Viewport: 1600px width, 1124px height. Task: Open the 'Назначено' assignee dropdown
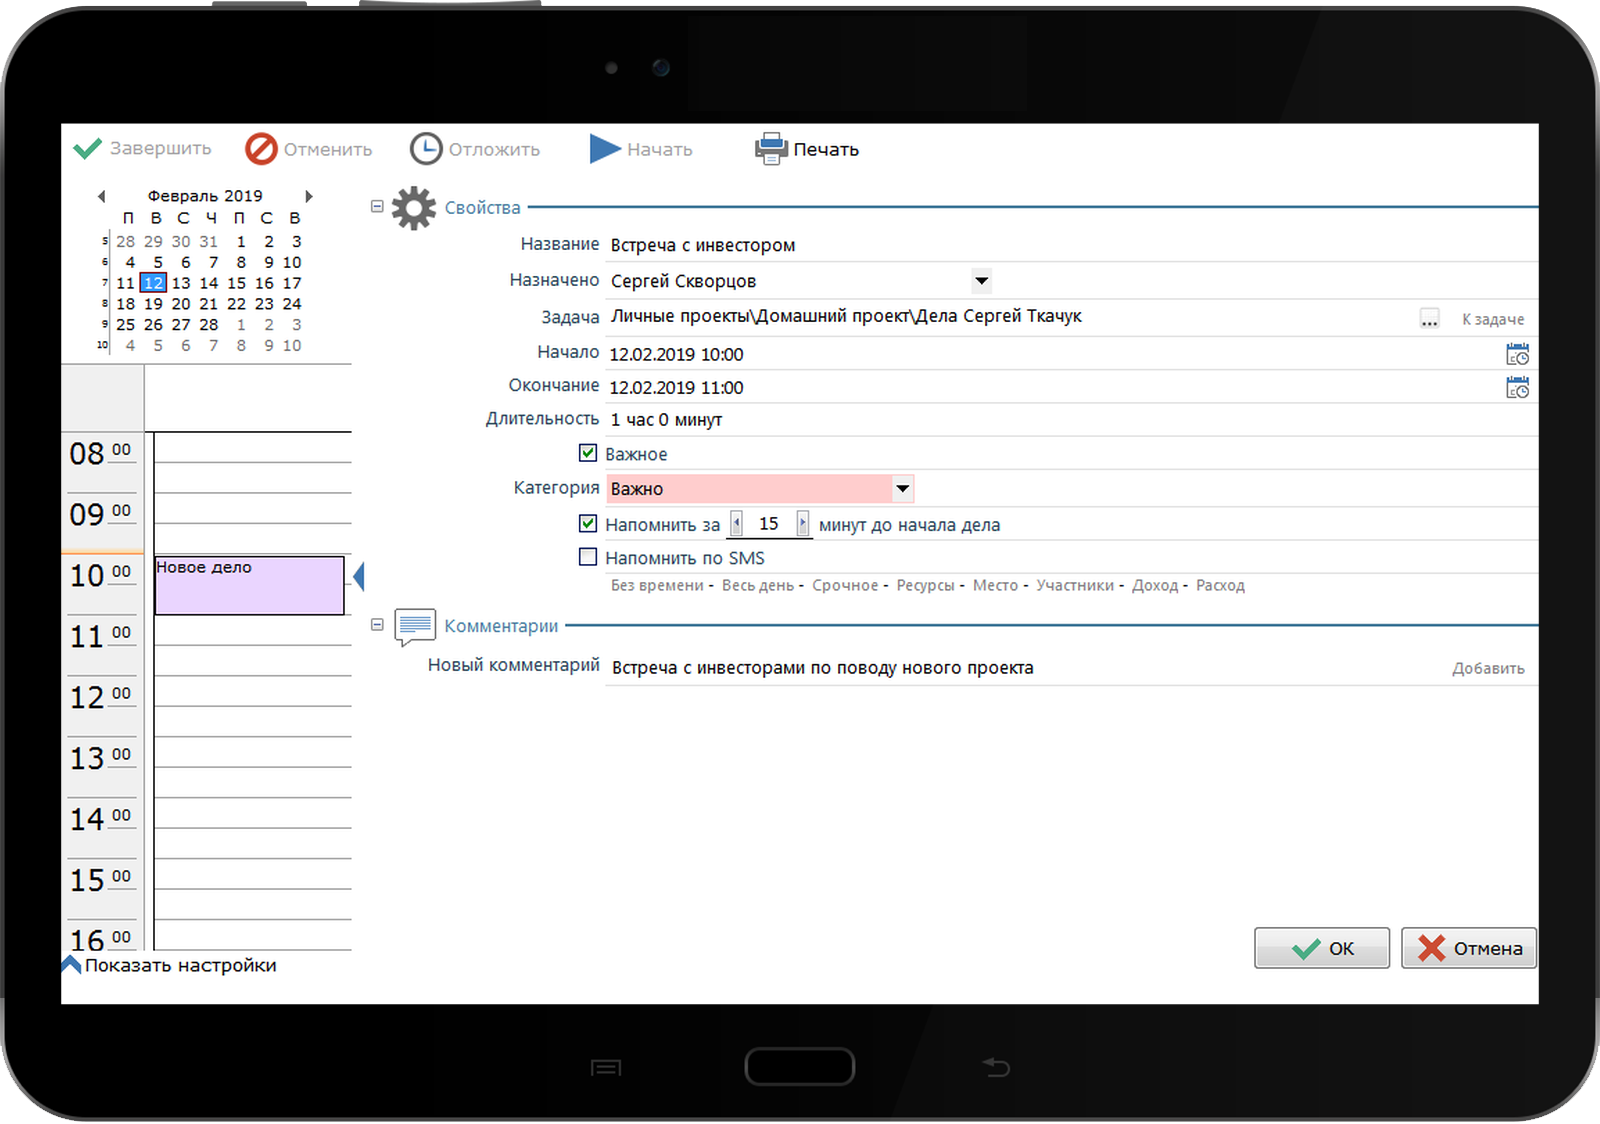coord(981,281)
